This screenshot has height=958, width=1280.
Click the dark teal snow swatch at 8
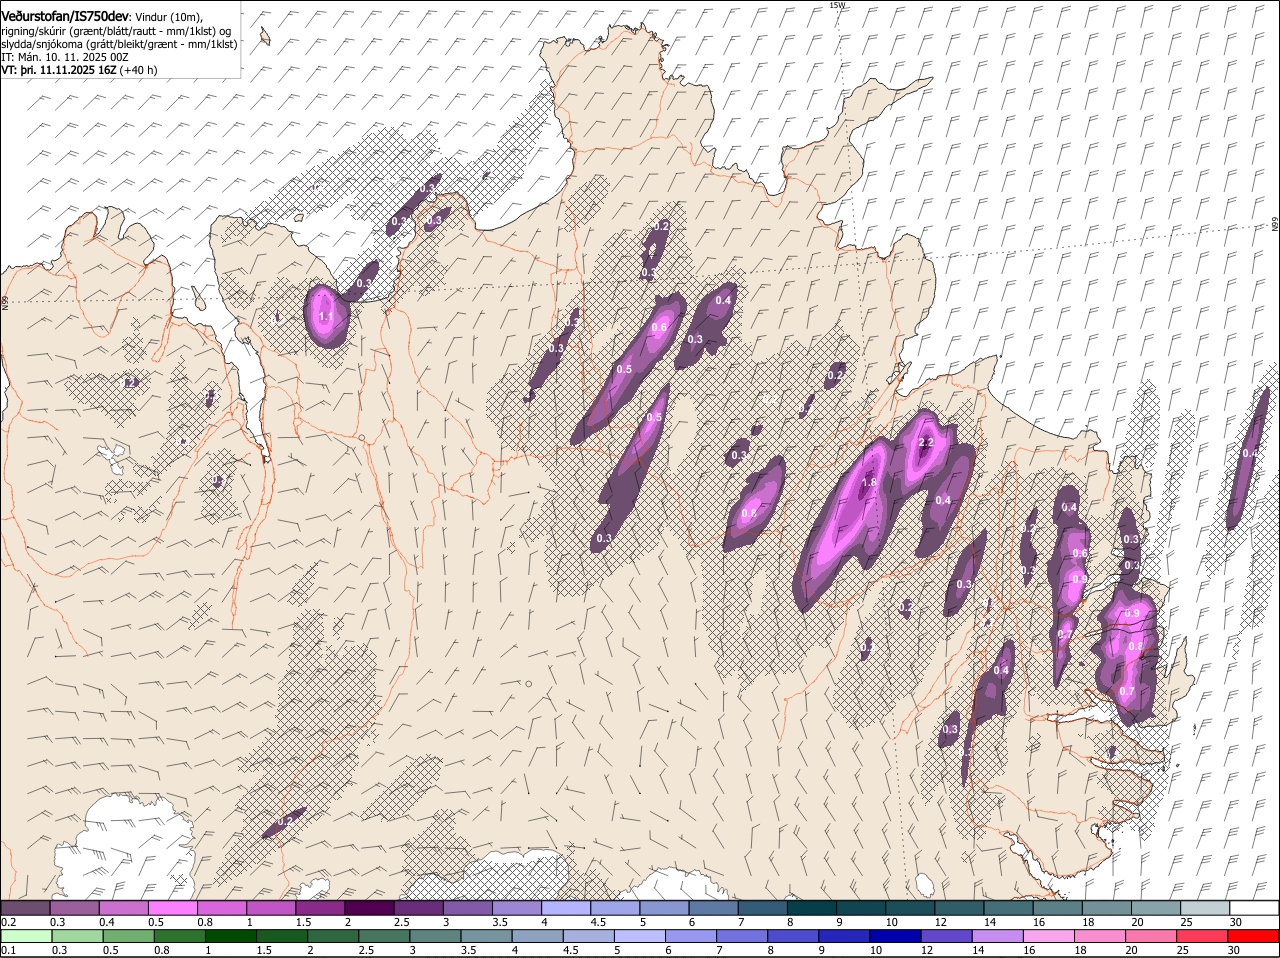click(811, 908)
